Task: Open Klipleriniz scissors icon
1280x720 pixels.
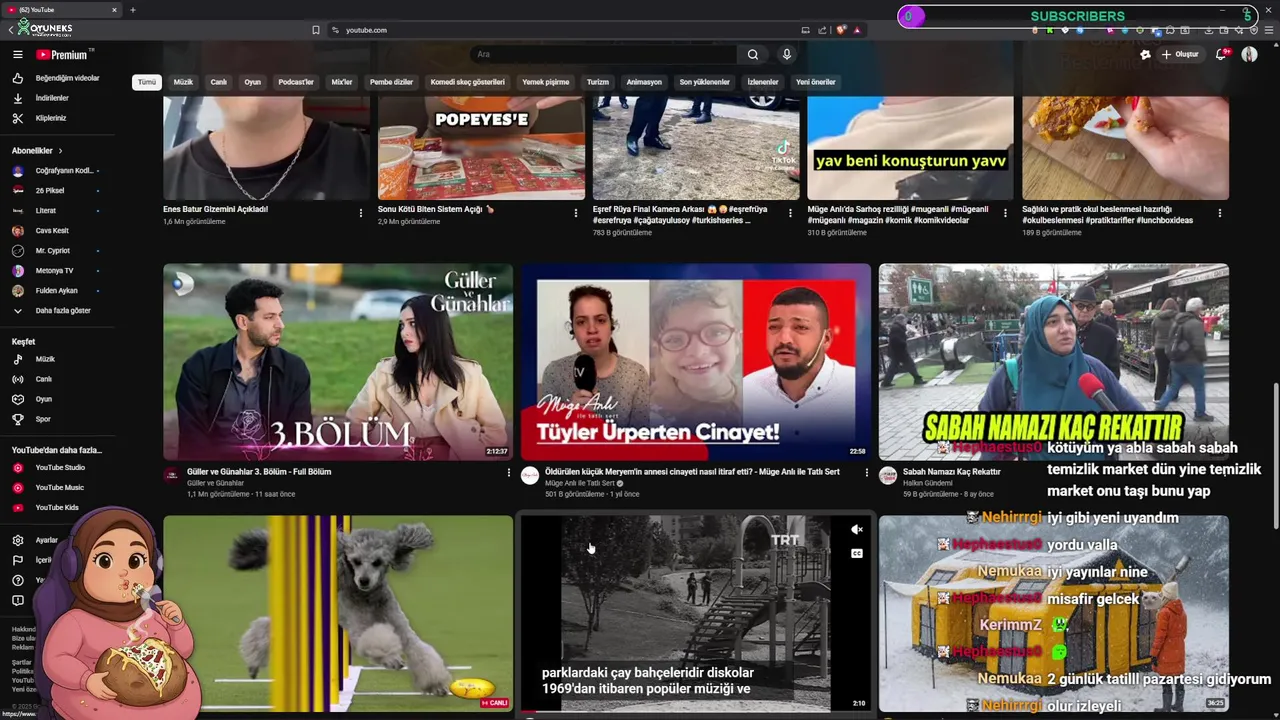Action: point(17,118)
